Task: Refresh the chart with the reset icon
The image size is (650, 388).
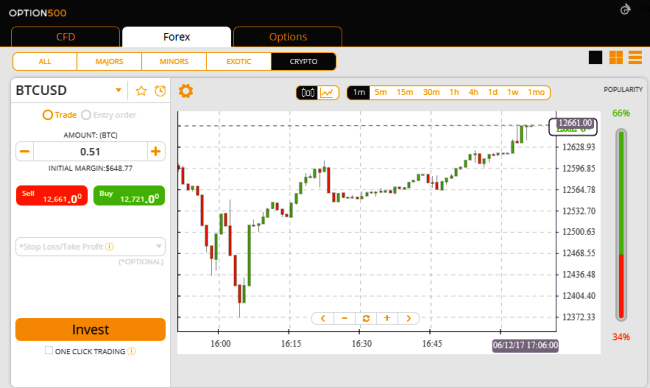Action: [x=366, y=318]
